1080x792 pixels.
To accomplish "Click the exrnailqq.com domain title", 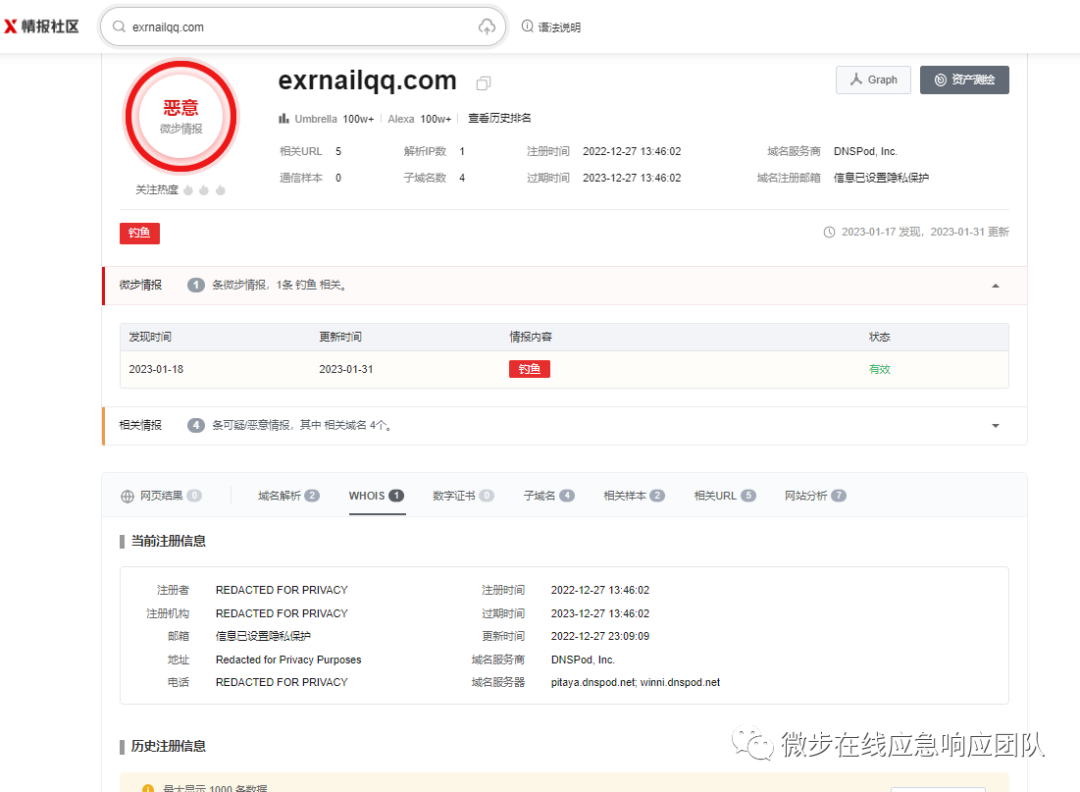I will pos(367,81).
